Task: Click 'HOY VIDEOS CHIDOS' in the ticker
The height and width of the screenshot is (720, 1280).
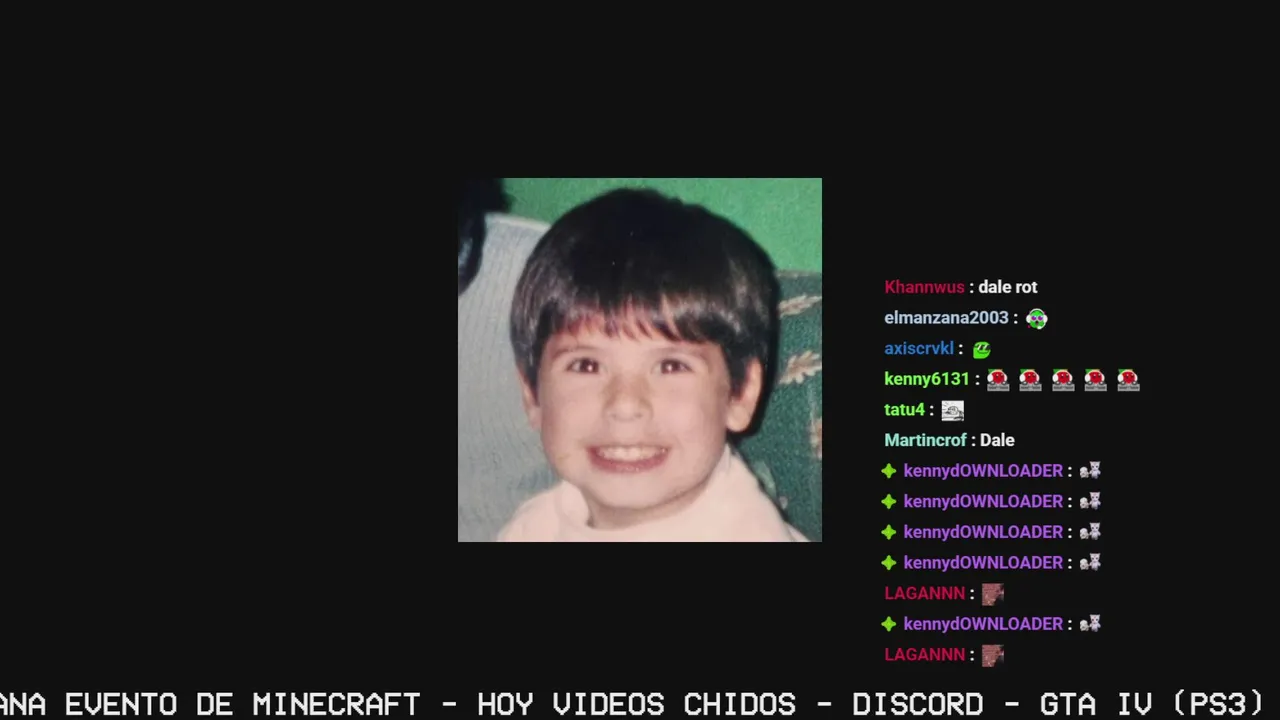Action: (636, 704)
